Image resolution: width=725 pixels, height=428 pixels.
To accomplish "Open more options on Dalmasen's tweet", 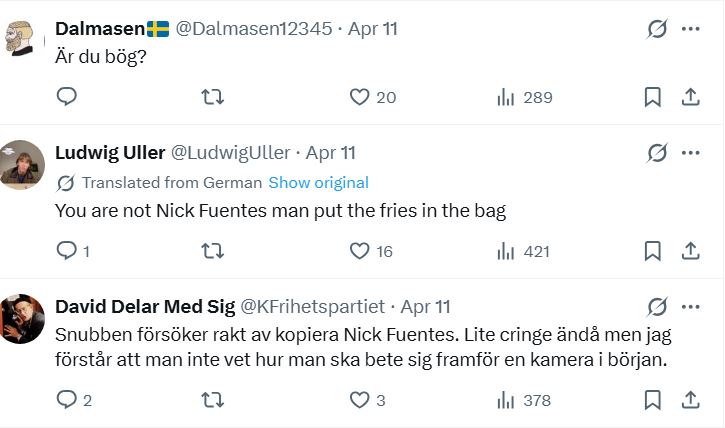I will pos(690,29).
